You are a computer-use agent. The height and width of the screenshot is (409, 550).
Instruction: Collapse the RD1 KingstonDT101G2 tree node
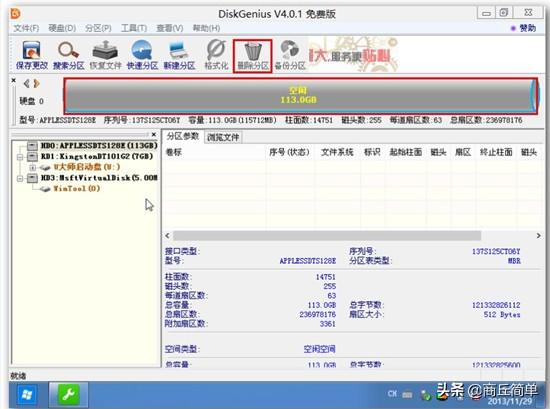[20, 156]
